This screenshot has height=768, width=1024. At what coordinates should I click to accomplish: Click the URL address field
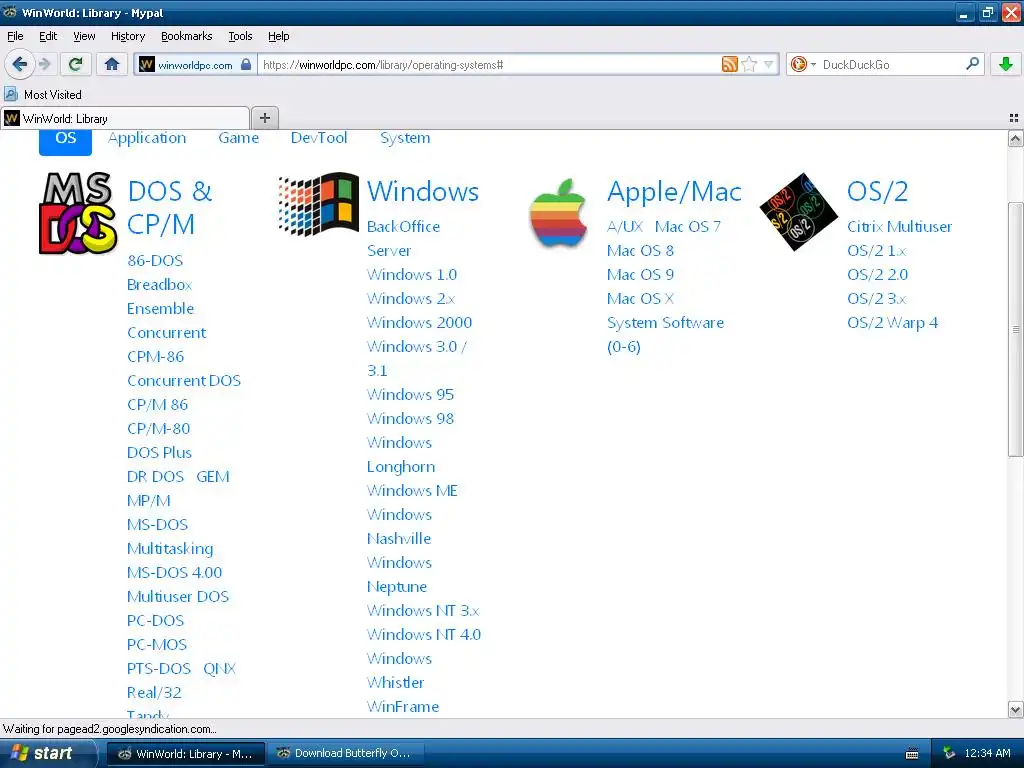pyautogui.click(x=490, y=64)
